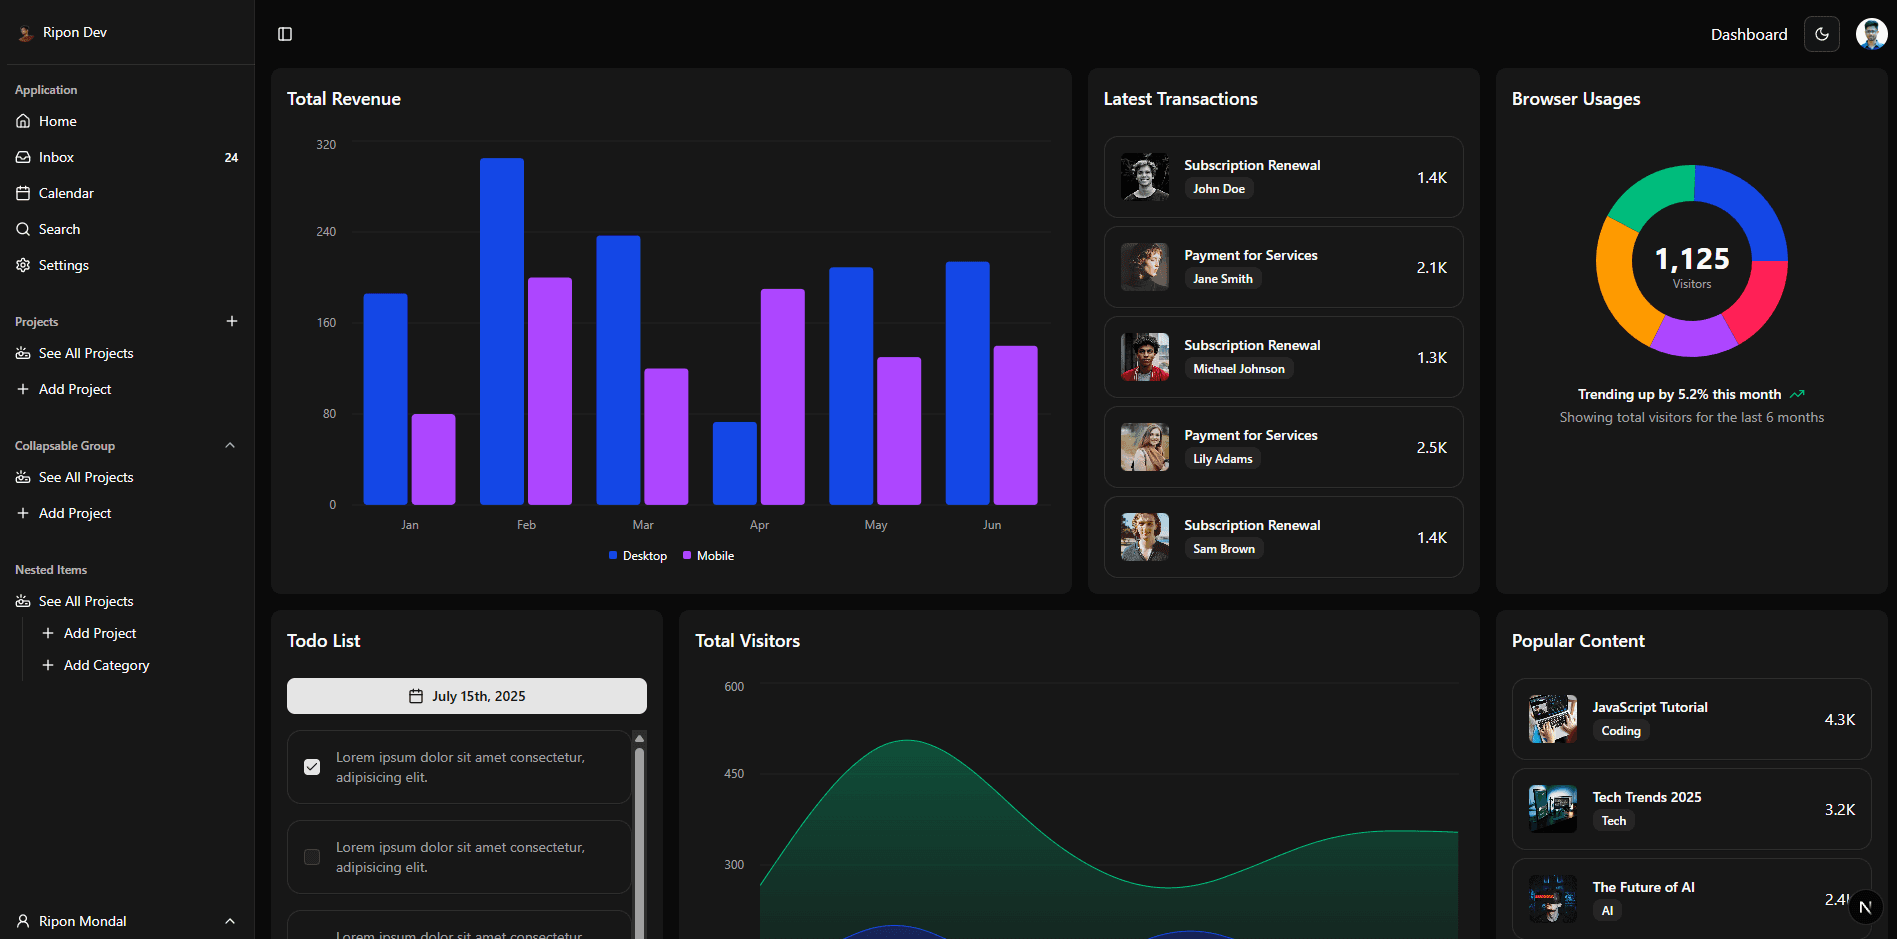This screenshot has height=939, width=1897.
Task: Click the round N badge icon
Action: [x=1865, y=907]
